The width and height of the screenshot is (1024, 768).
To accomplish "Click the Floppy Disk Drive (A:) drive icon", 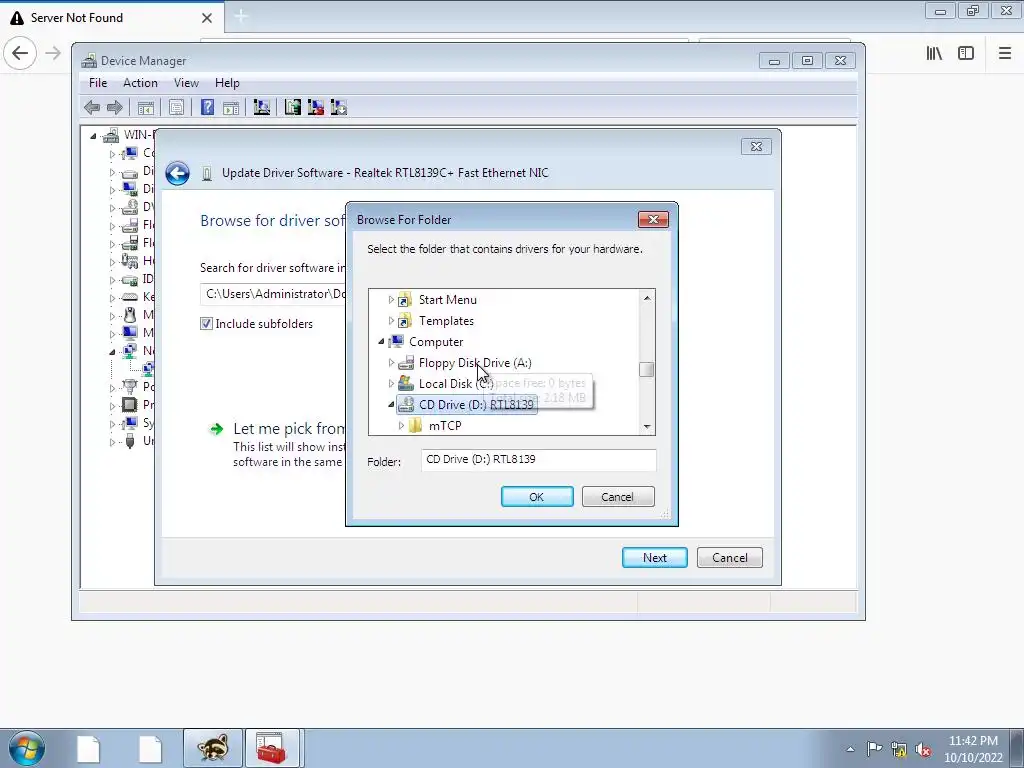I will pyautogui.click(x=406, y=362).
